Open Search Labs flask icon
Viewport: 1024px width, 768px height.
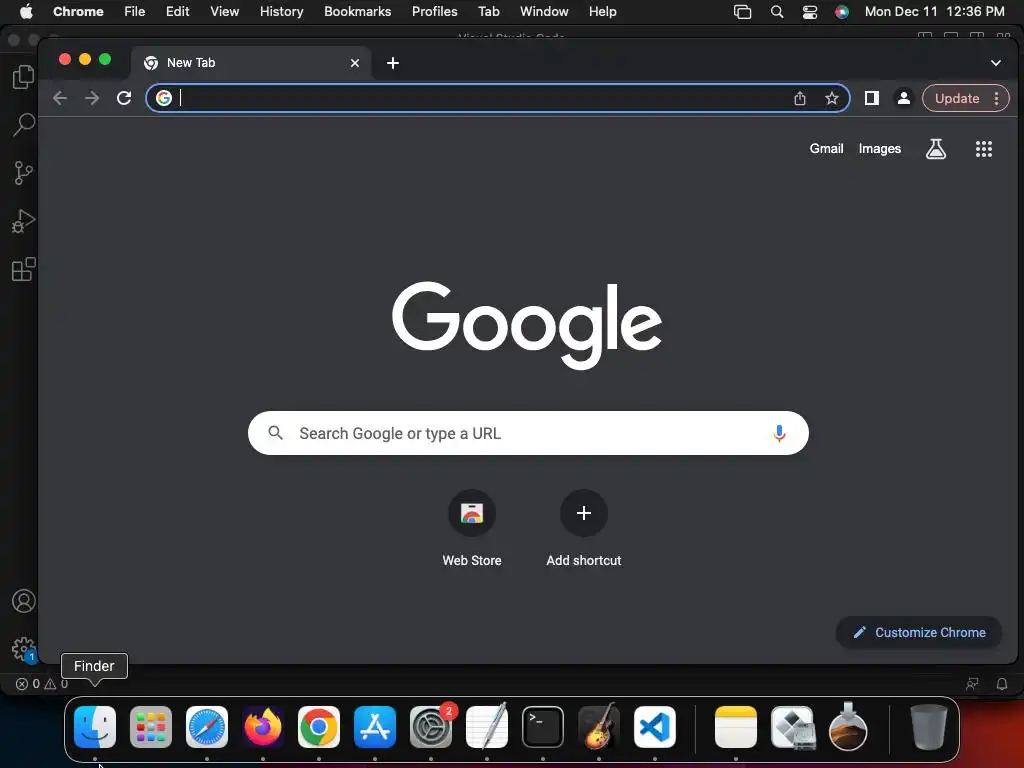coord(936,149)
